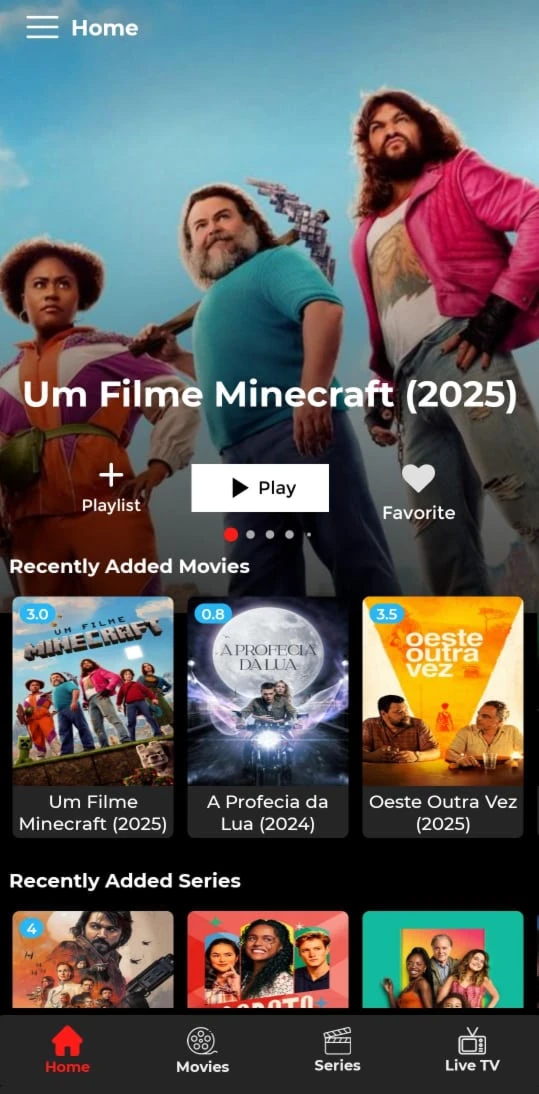Select the first red carousel dot

coord(231,534)
